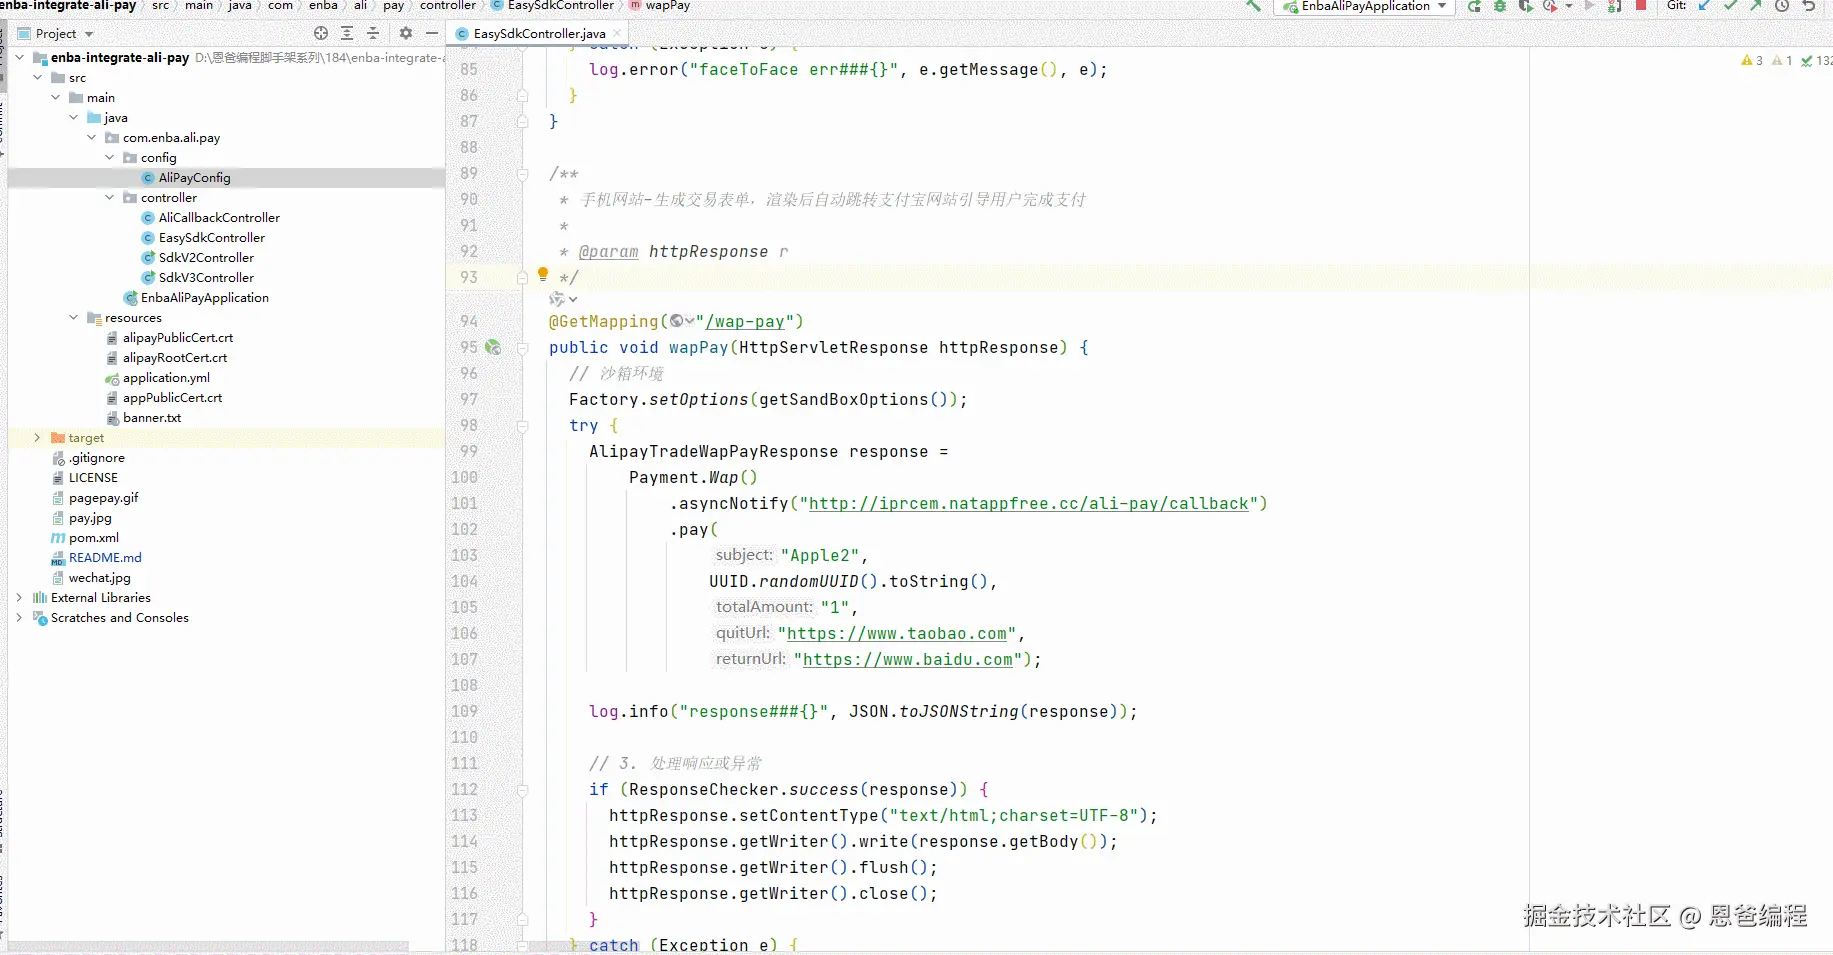Click the profiler run icon

(1550, 6)
